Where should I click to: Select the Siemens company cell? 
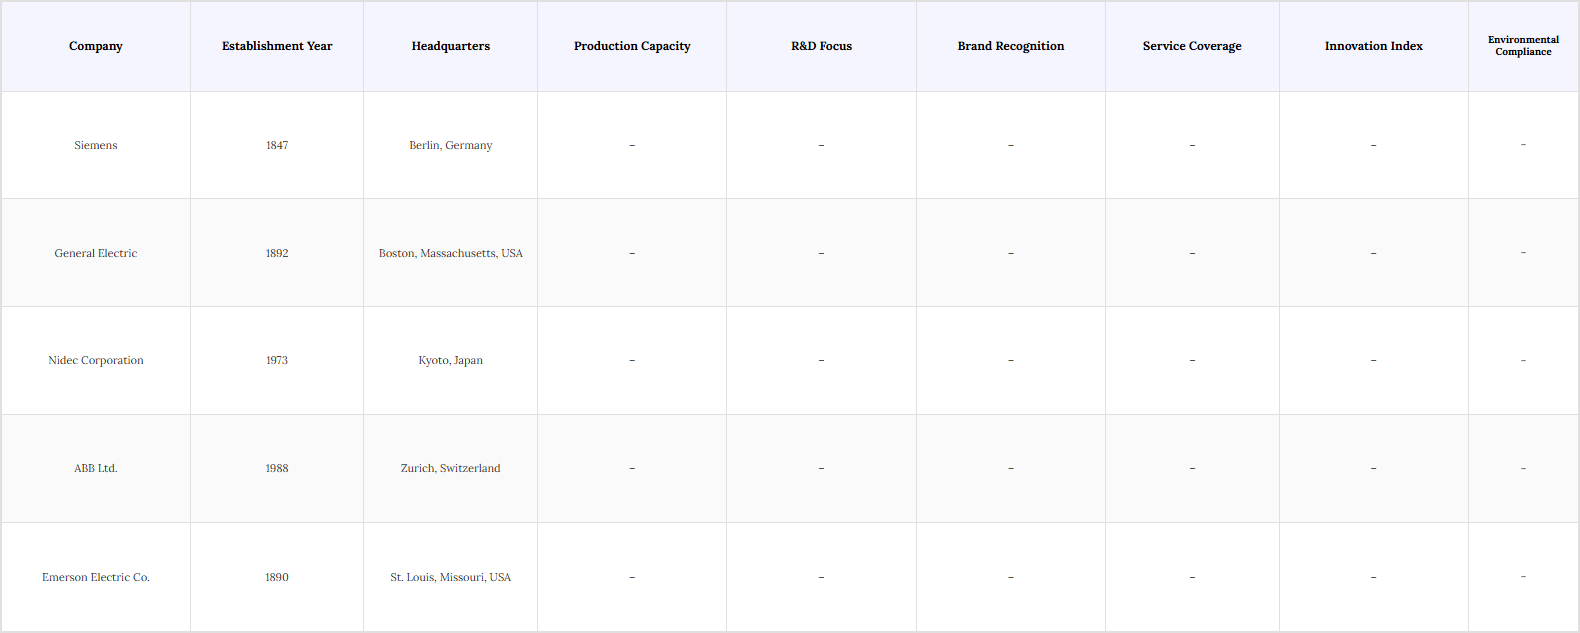(x=96, y=145)
